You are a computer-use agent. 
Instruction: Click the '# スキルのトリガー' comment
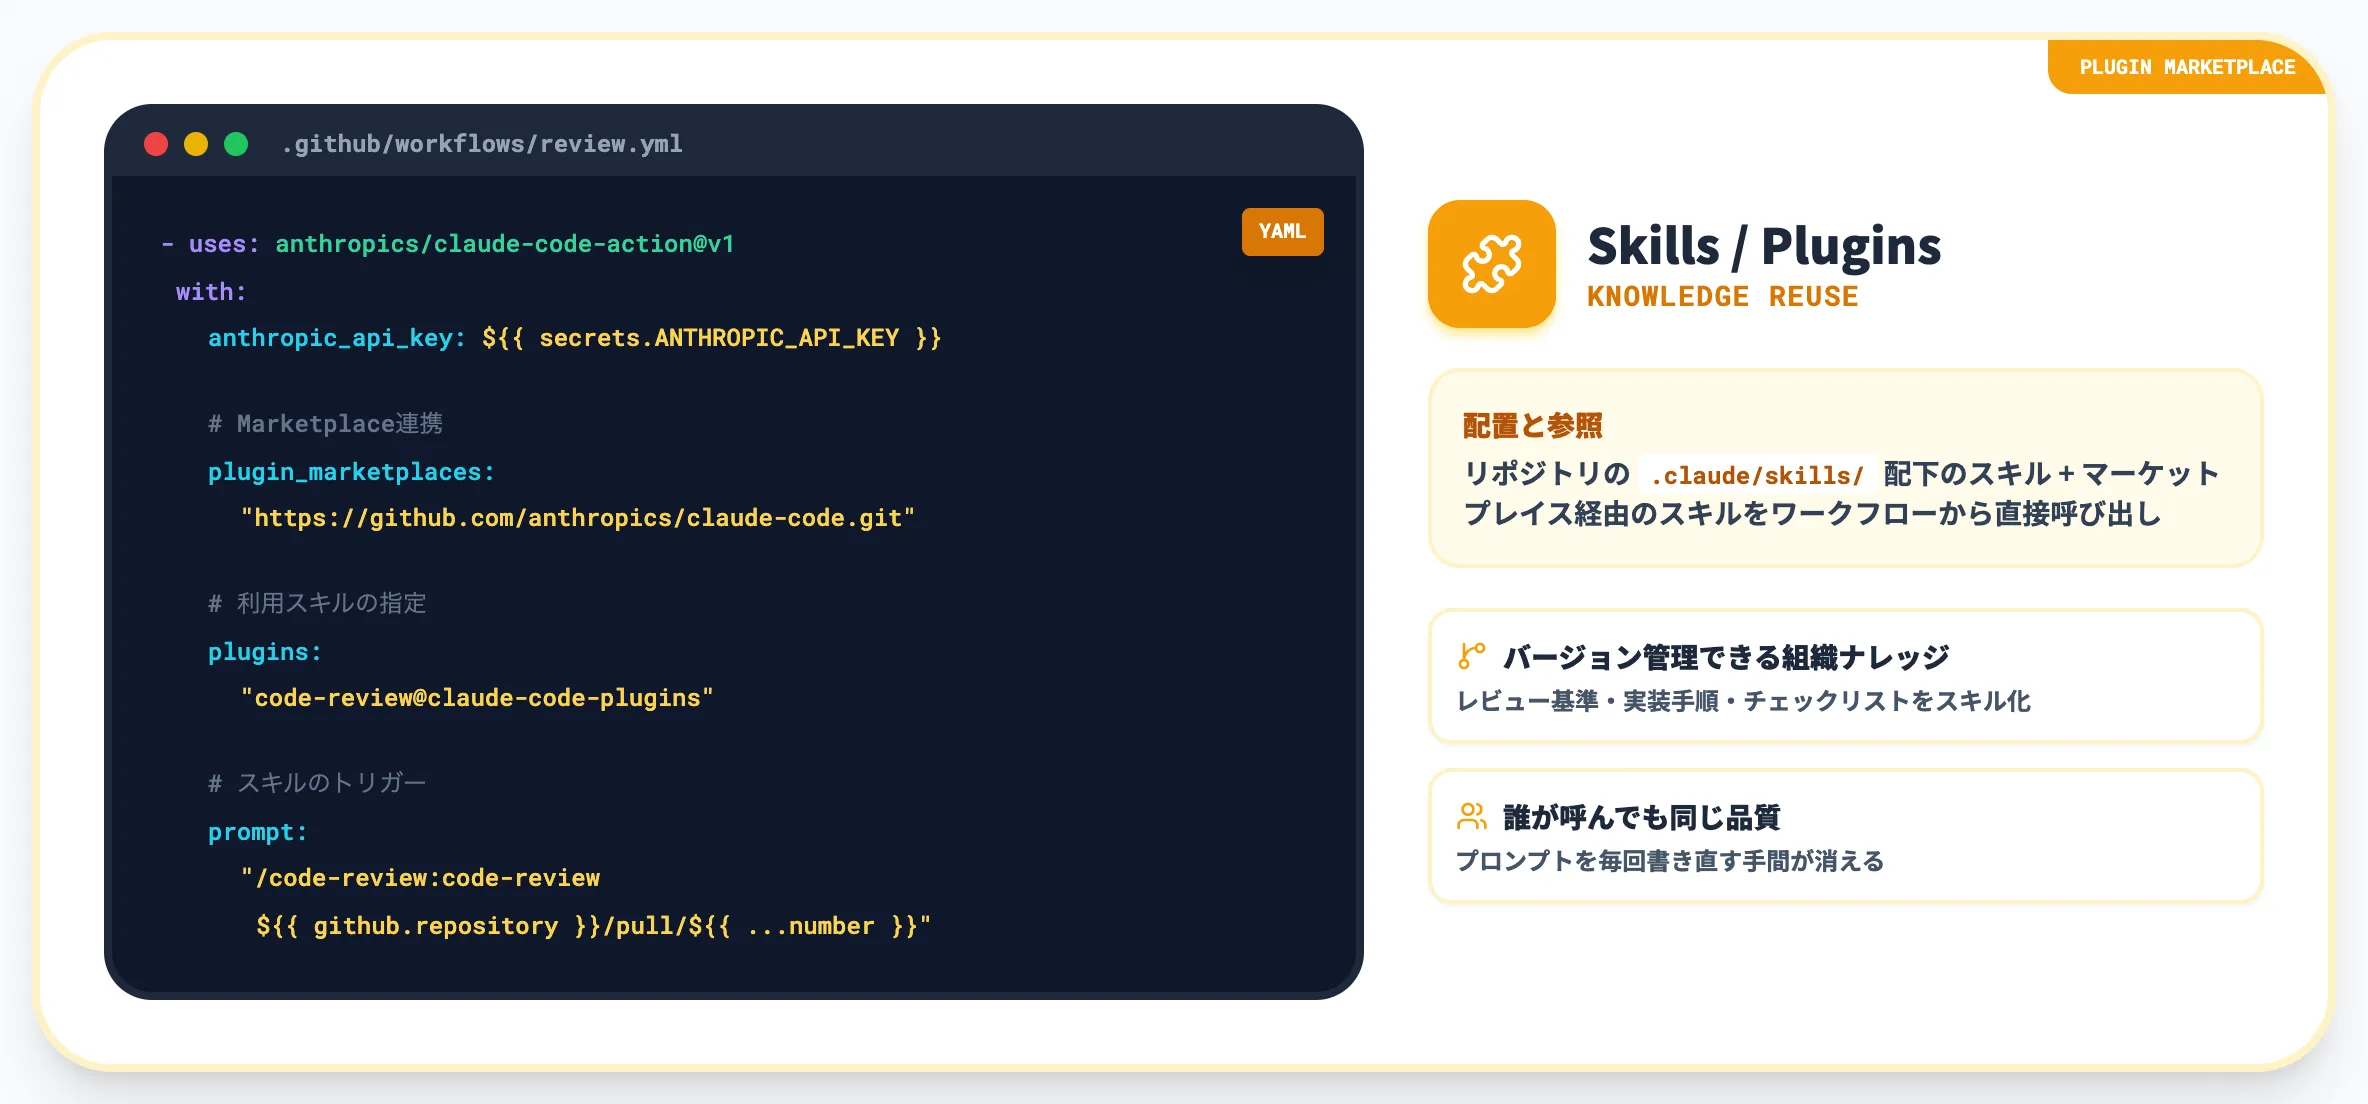317,783
